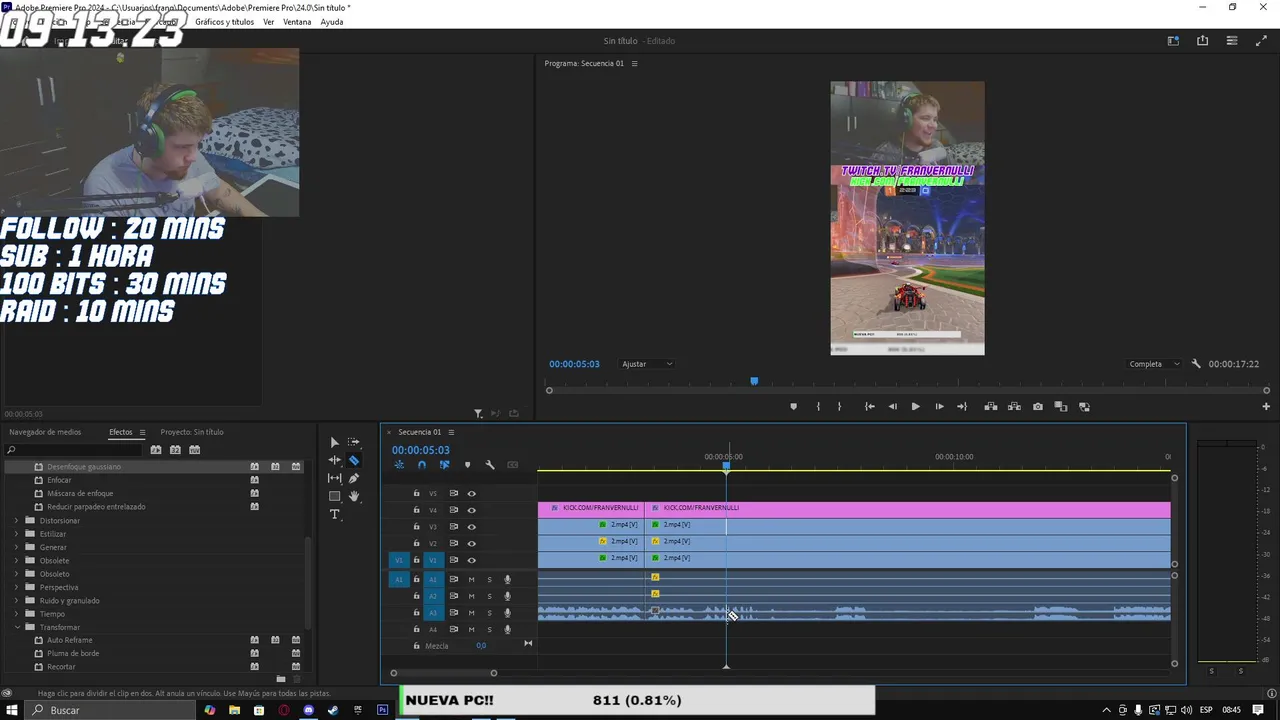Open the Program monitor button editor plus
The image size is (1280, 720).
point(1266,407)
